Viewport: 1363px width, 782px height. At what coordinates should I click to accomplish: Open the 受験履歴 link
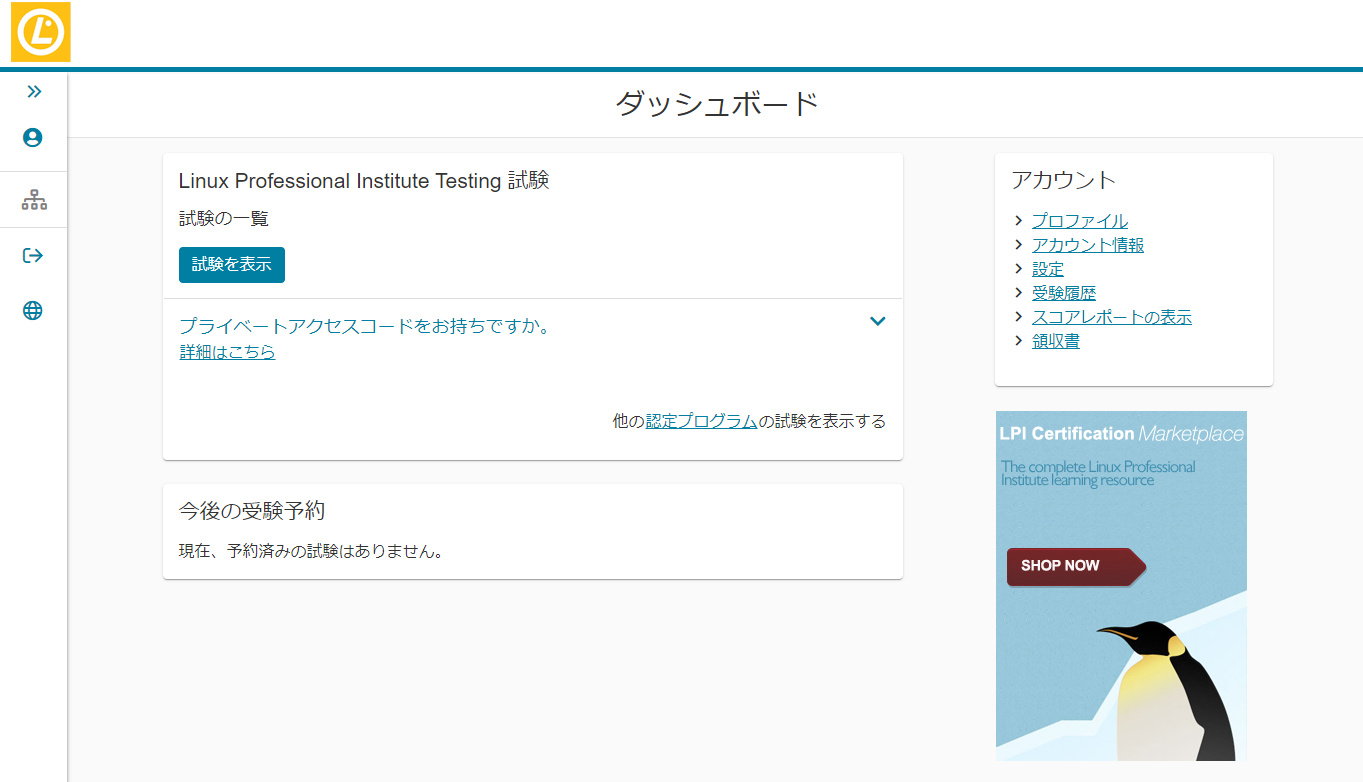(x=1064, y=293)
